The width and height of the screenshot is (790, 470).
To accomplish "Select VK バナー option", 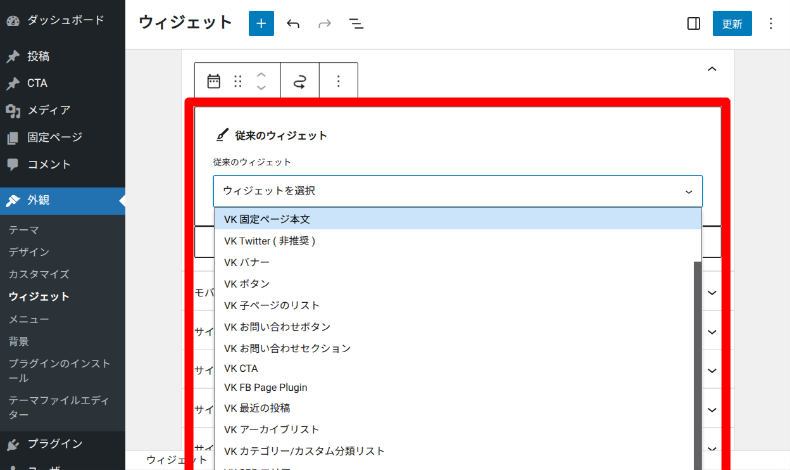I will 454,262.
